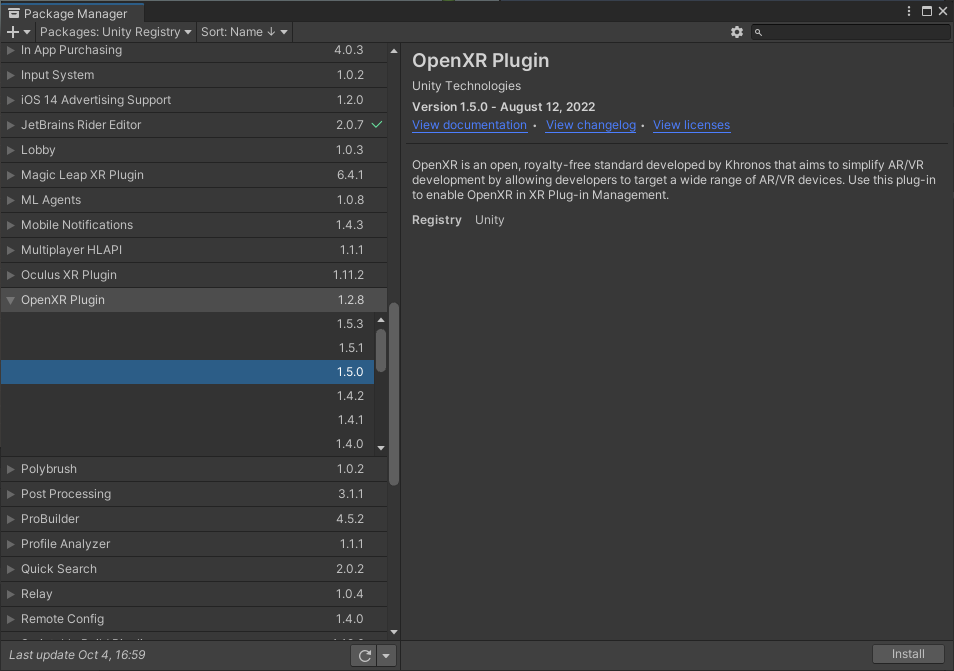Select the Relay package
Viewport: 954px width, 671px height.
click(193, 594)
